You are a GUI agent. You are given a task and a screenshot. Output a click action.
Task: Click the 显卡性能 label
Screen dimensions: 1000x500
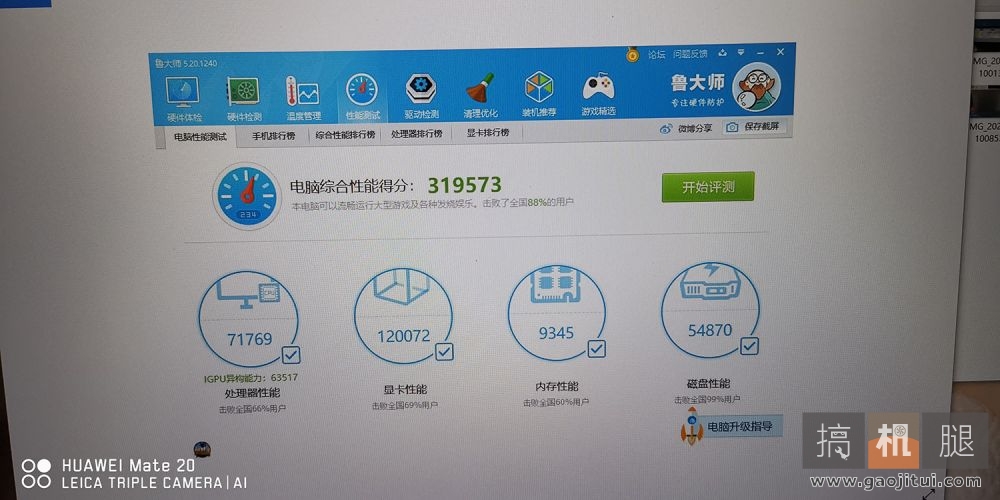[x=405, y=390]
